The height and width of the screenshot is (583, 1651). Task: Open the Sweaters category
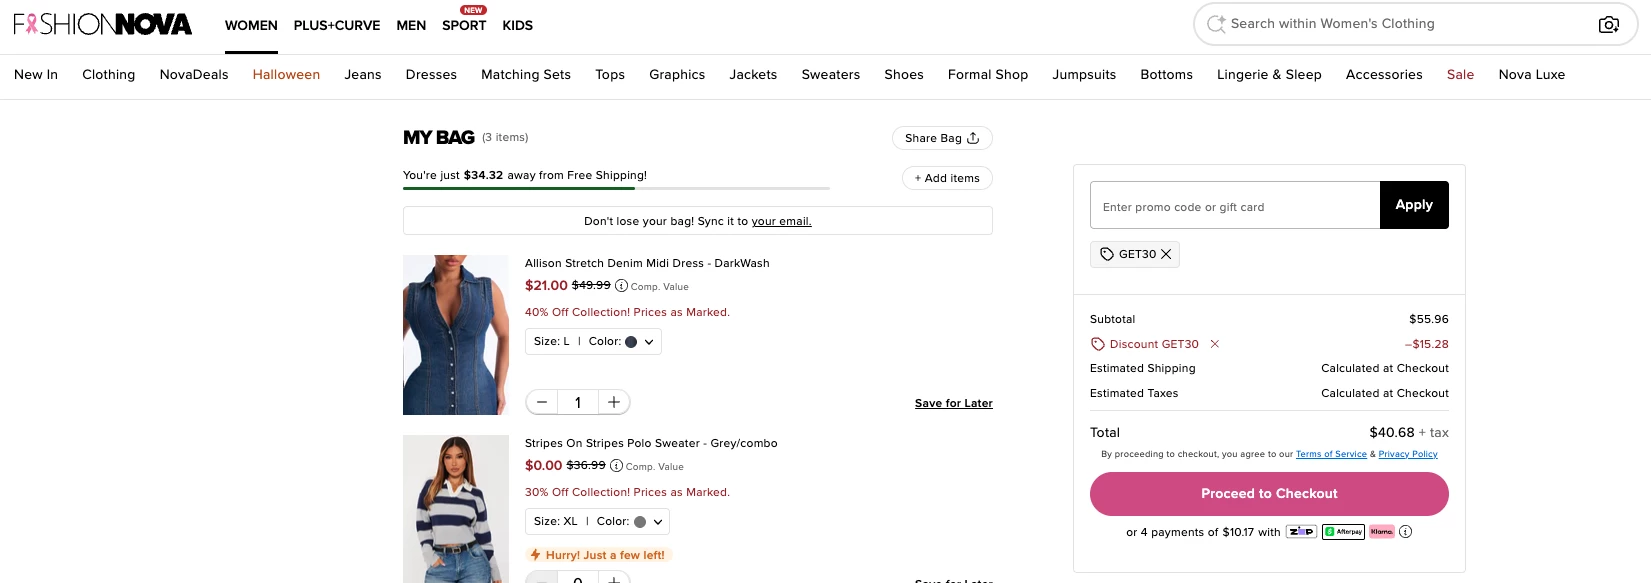click(x=831, y=75)
